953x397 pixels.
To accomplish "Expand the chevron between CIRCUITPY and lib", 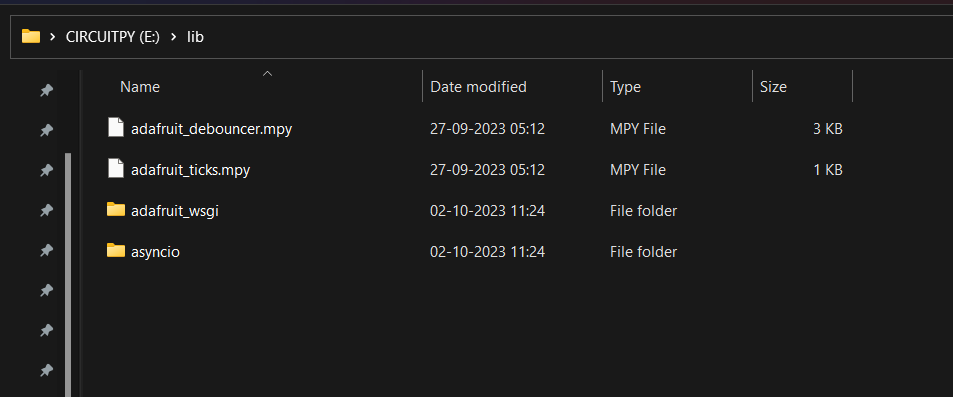I will point(173,37).
